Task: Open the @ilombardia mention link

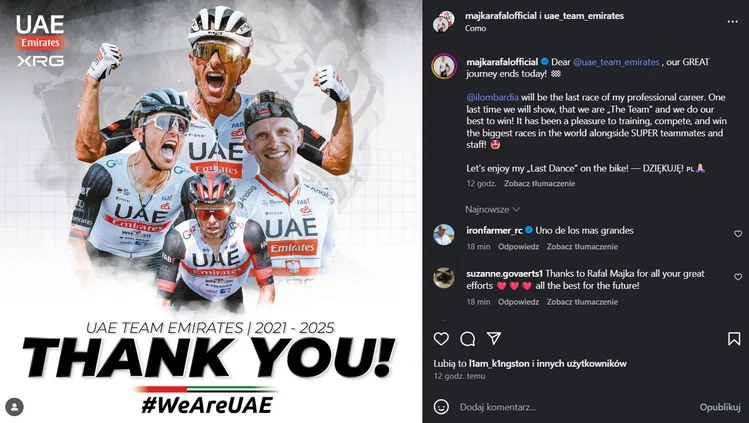Action: pos(492,97)
